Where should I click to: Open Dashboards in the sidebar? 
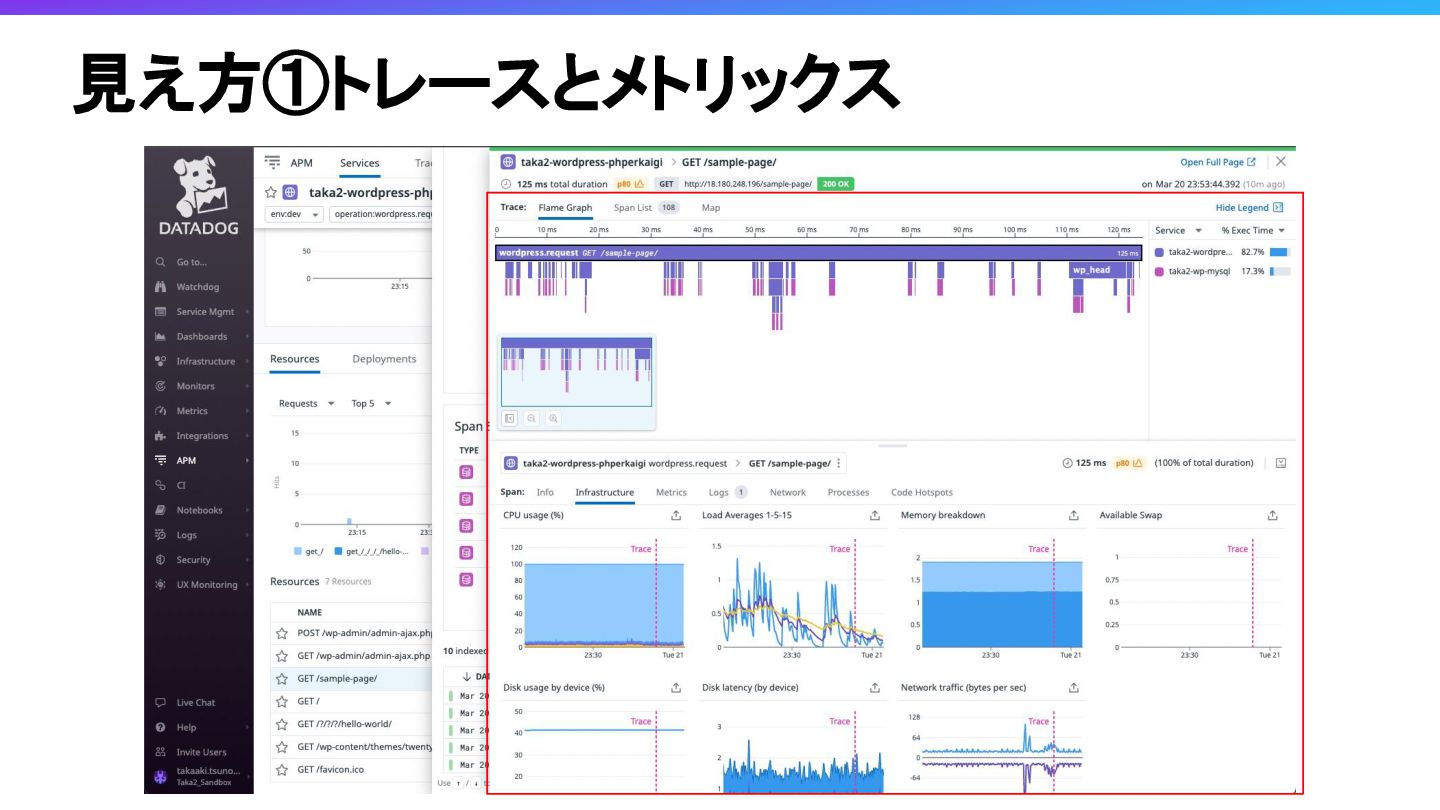[x=201, y=337]
